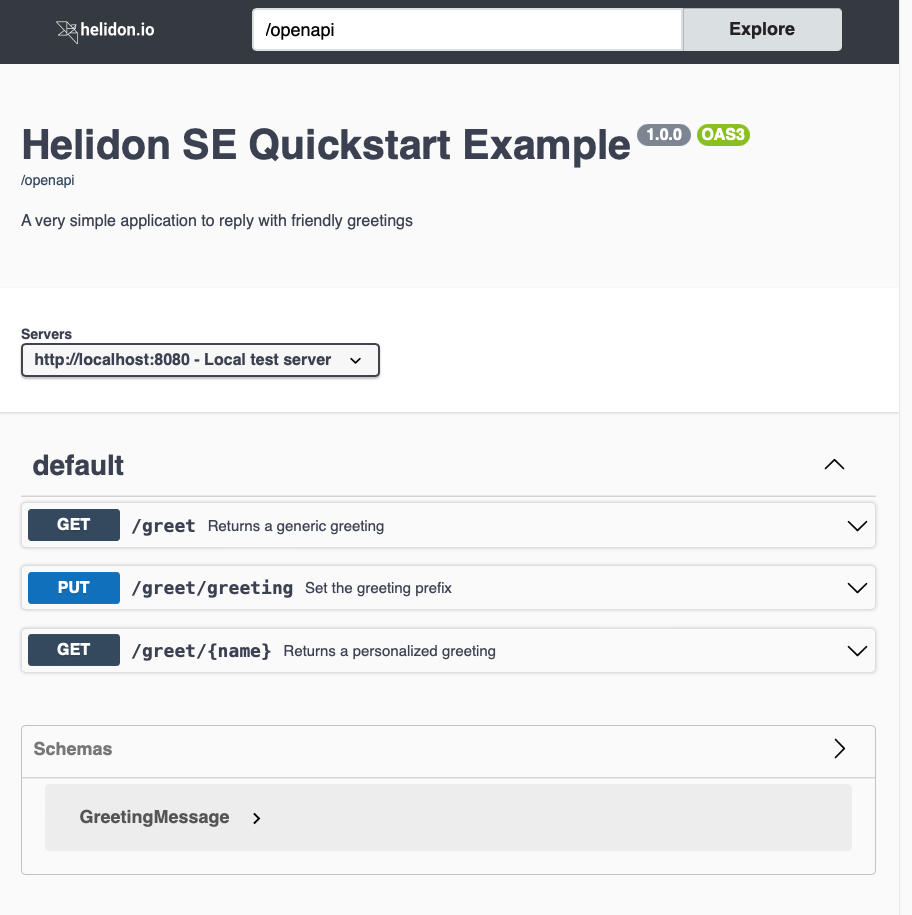912x915 pixels.
Task: Open the Servers dropdown
Action: tap(200, 359)
